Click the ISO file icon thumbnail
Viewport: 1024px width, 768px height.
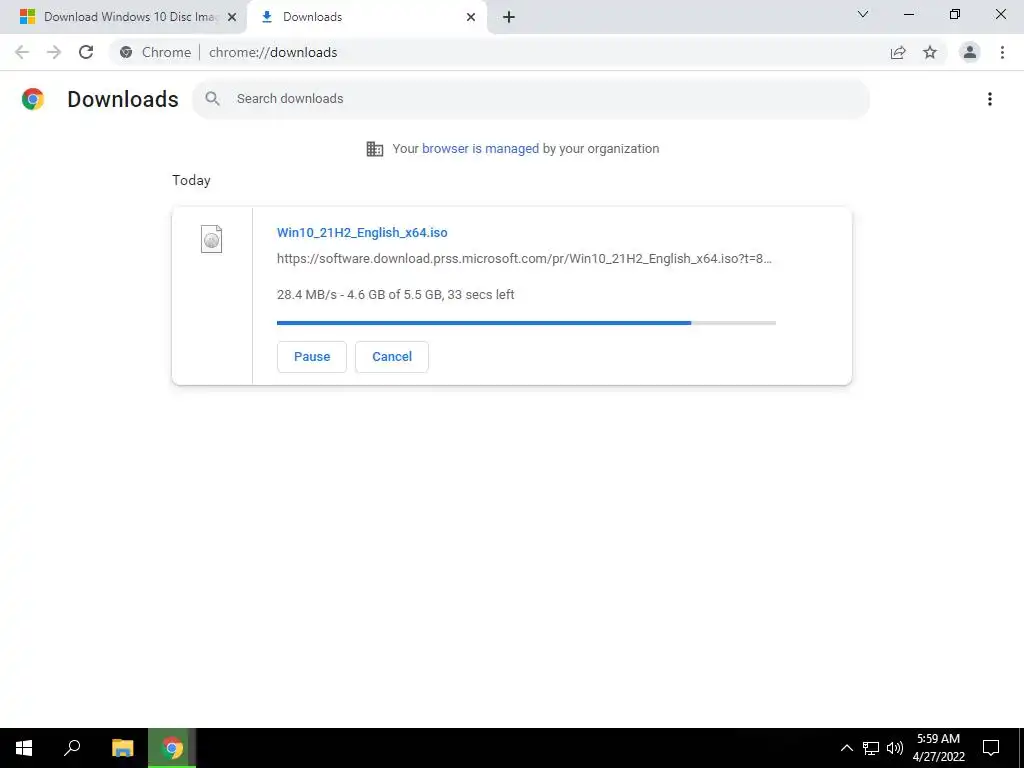click(x=212, y=239)
